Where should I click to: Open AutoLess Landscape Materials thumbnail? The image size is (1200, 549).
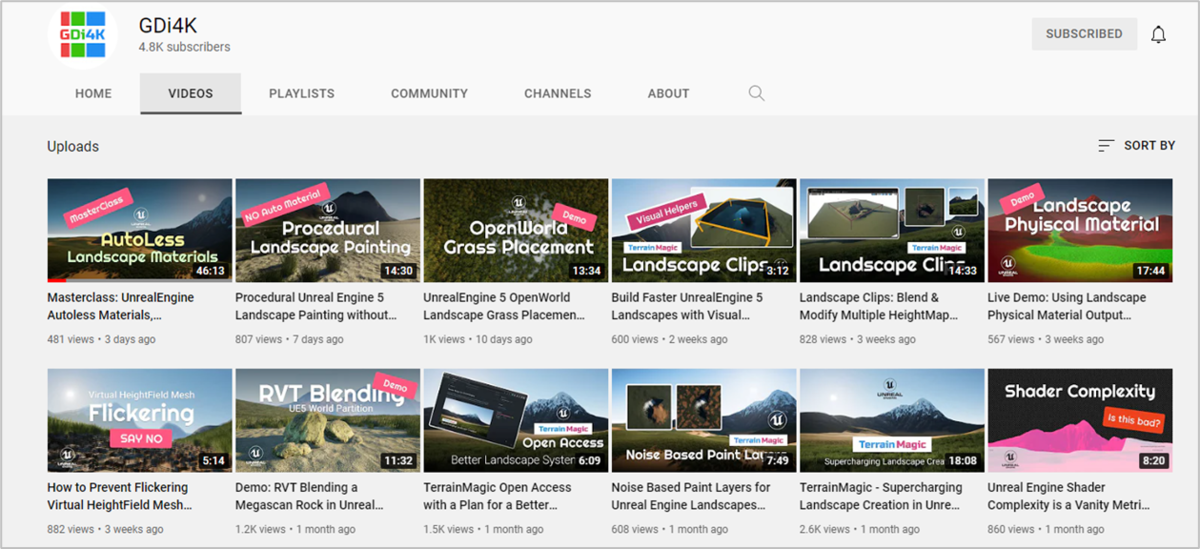click(139, 231)
